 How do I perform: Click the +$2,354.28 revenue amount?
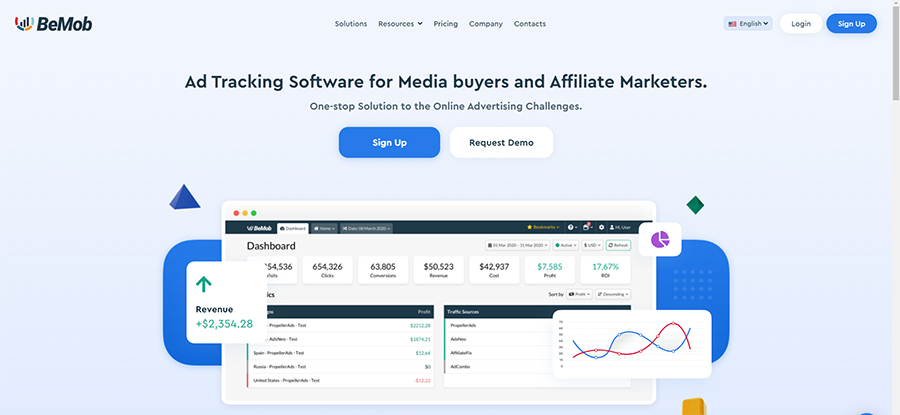224,324
